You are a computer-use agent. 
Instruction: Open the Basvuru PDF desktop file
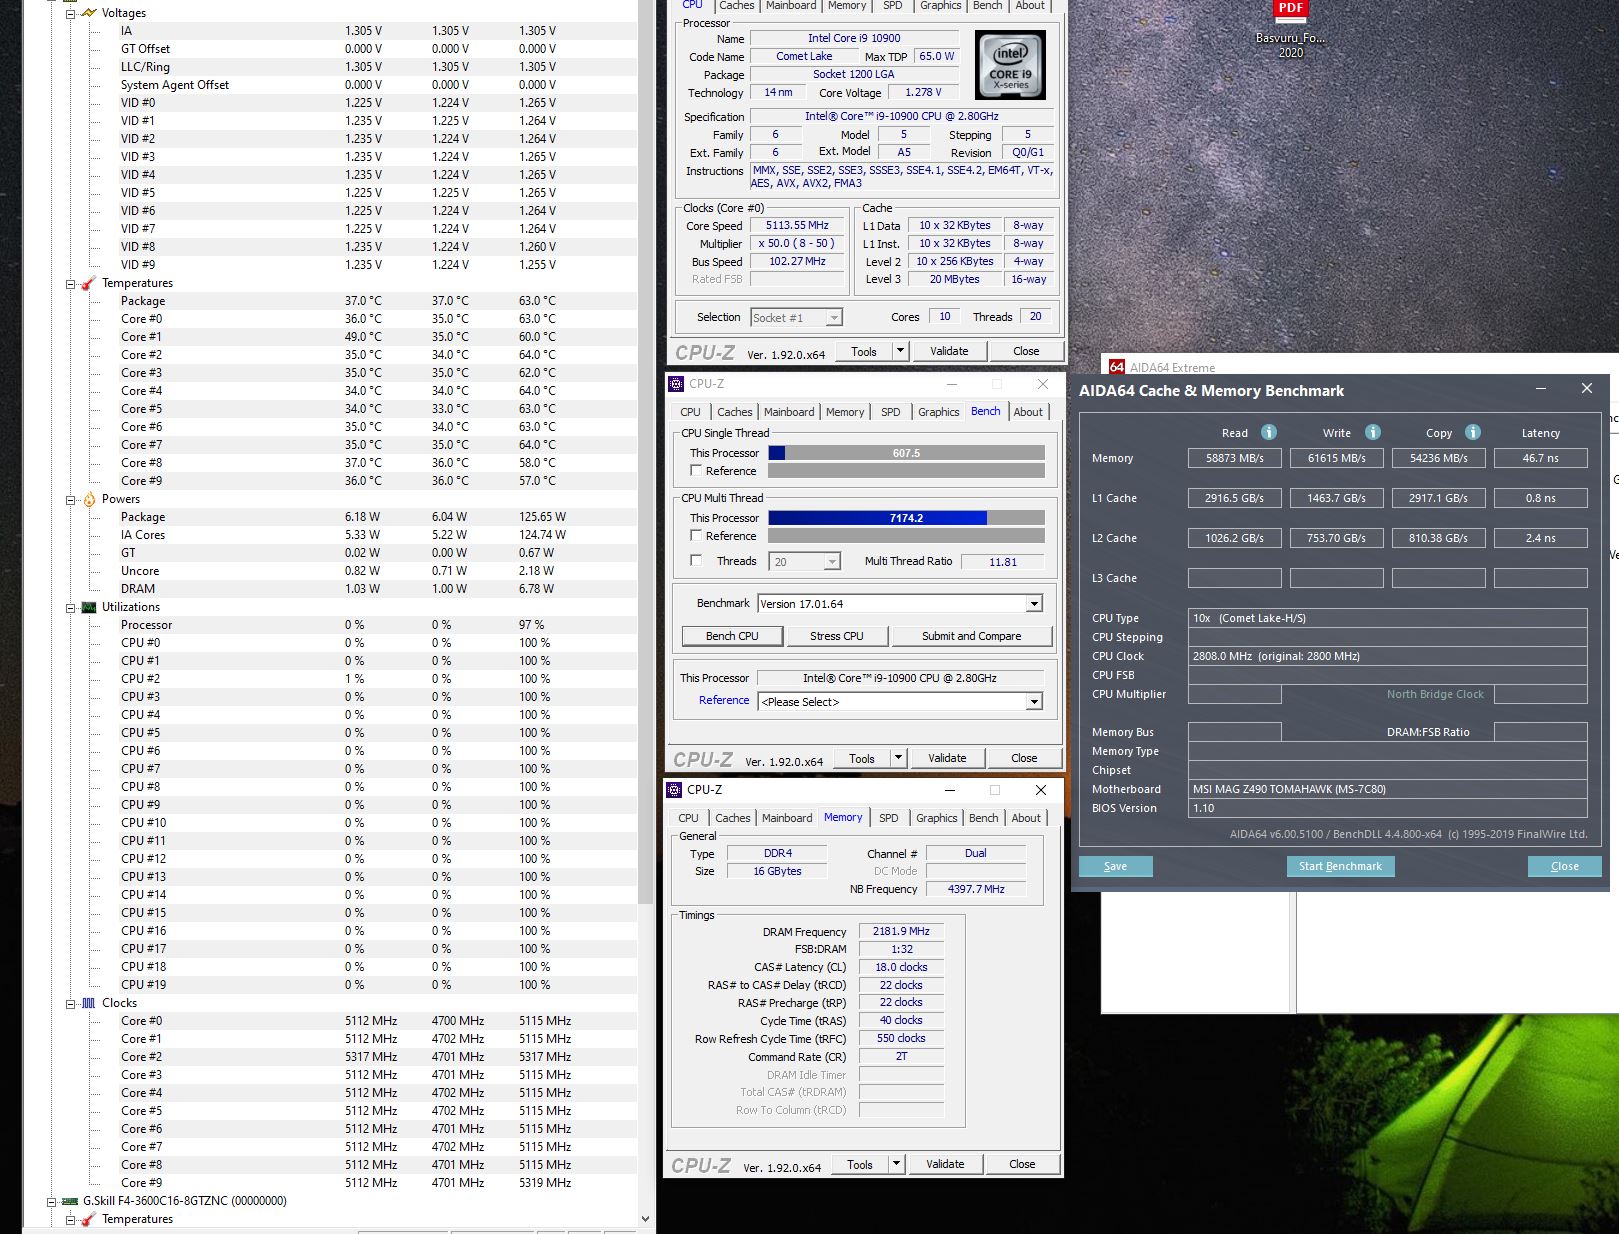click(1290, 28)
